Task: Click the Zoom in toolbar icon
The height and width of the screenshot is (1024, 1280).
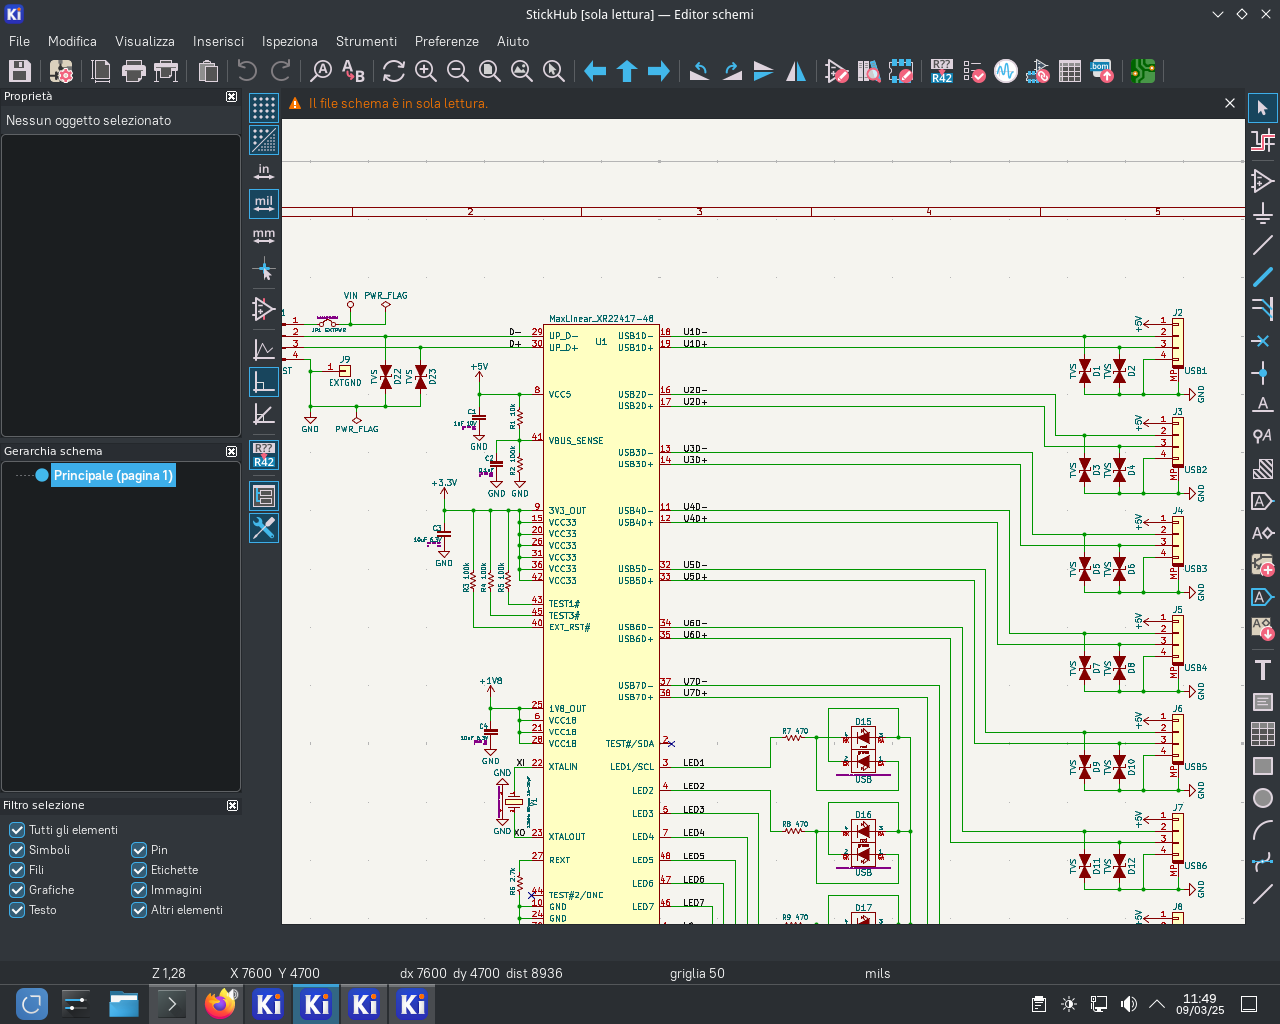Action: [x=426, y=71]
